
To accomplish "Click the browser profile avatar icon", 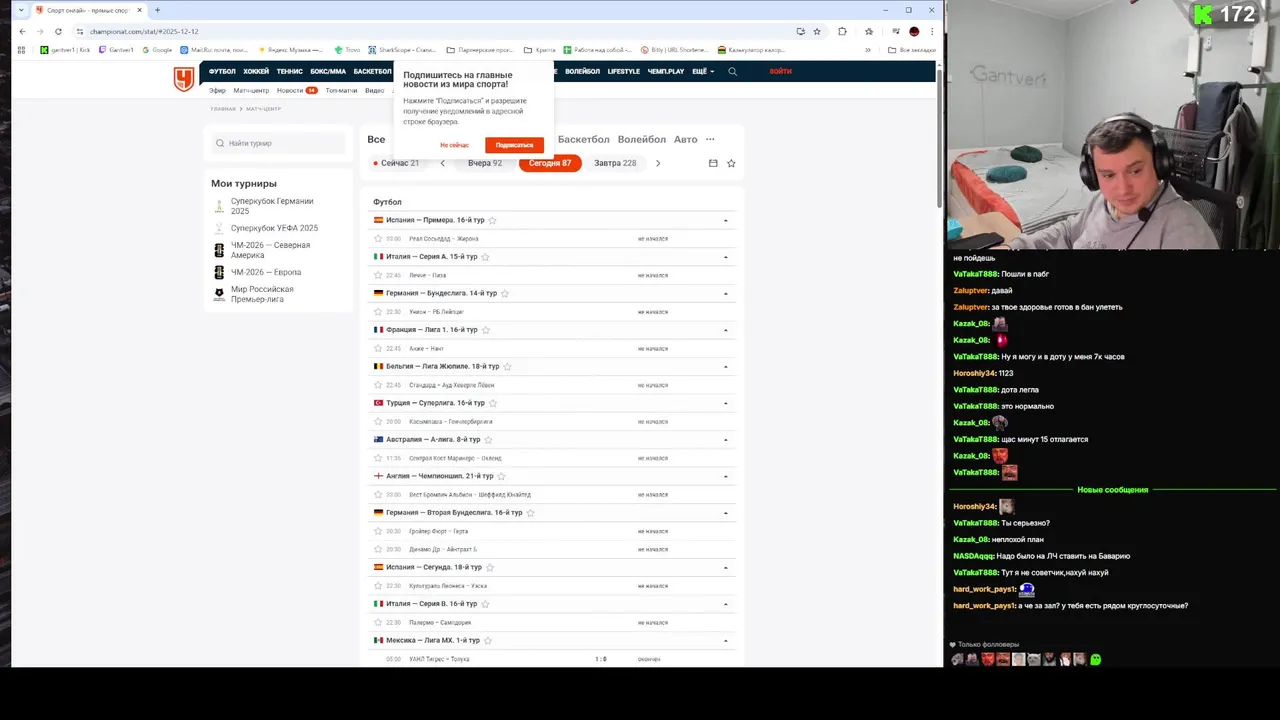I will coord(914,31).
